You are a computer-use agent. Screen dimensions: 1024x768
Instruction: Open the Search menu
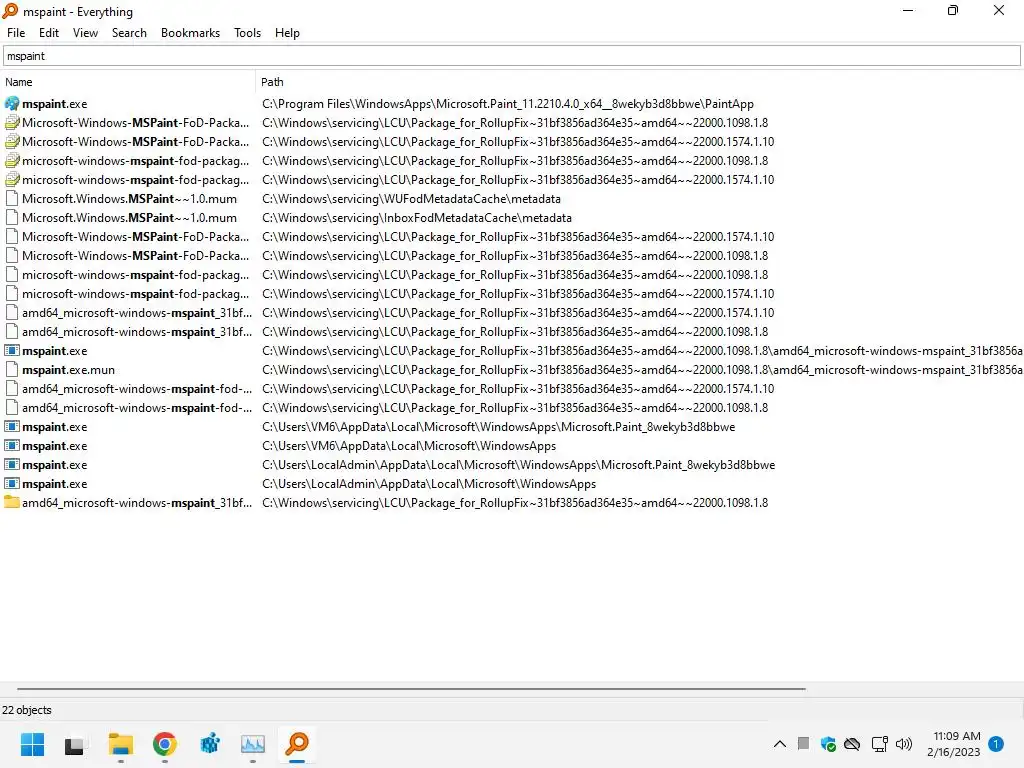129,33
